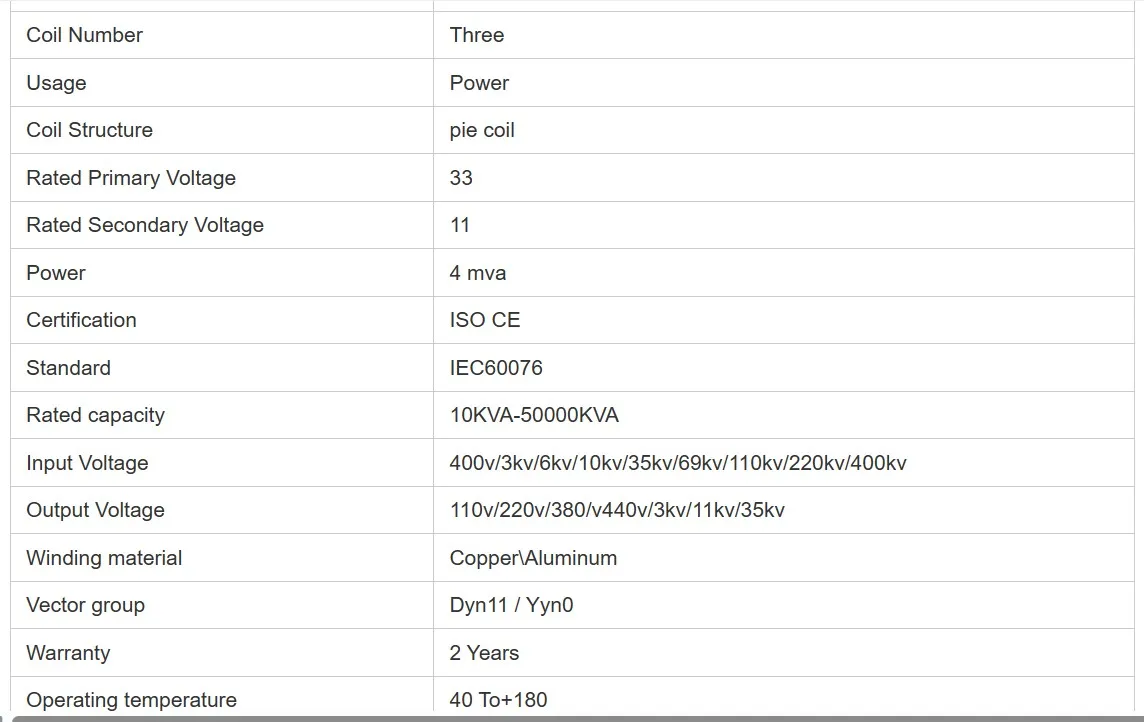Click the "IEC60076" standard value
This screenshot has height=722, width=1144.
pyautogui.click(x=496, y=368)
